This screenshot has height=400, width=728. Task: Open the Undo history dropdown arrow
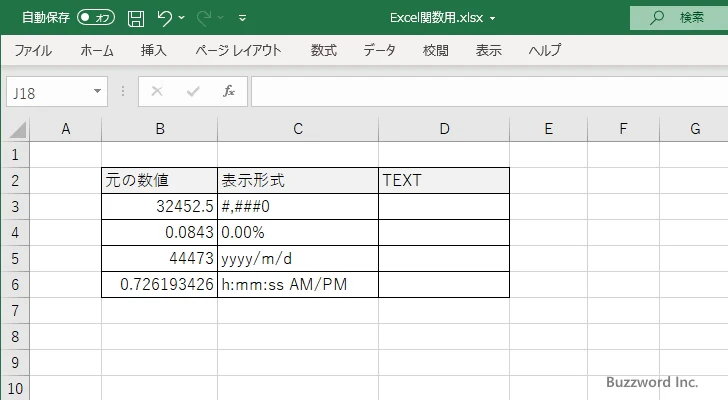pos(183,18)
